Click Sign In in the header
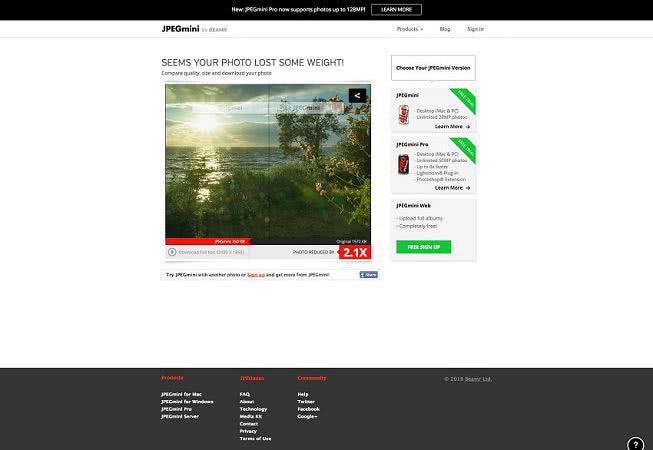The height and width of the screenshot is (450, 653). pos(475,29)
